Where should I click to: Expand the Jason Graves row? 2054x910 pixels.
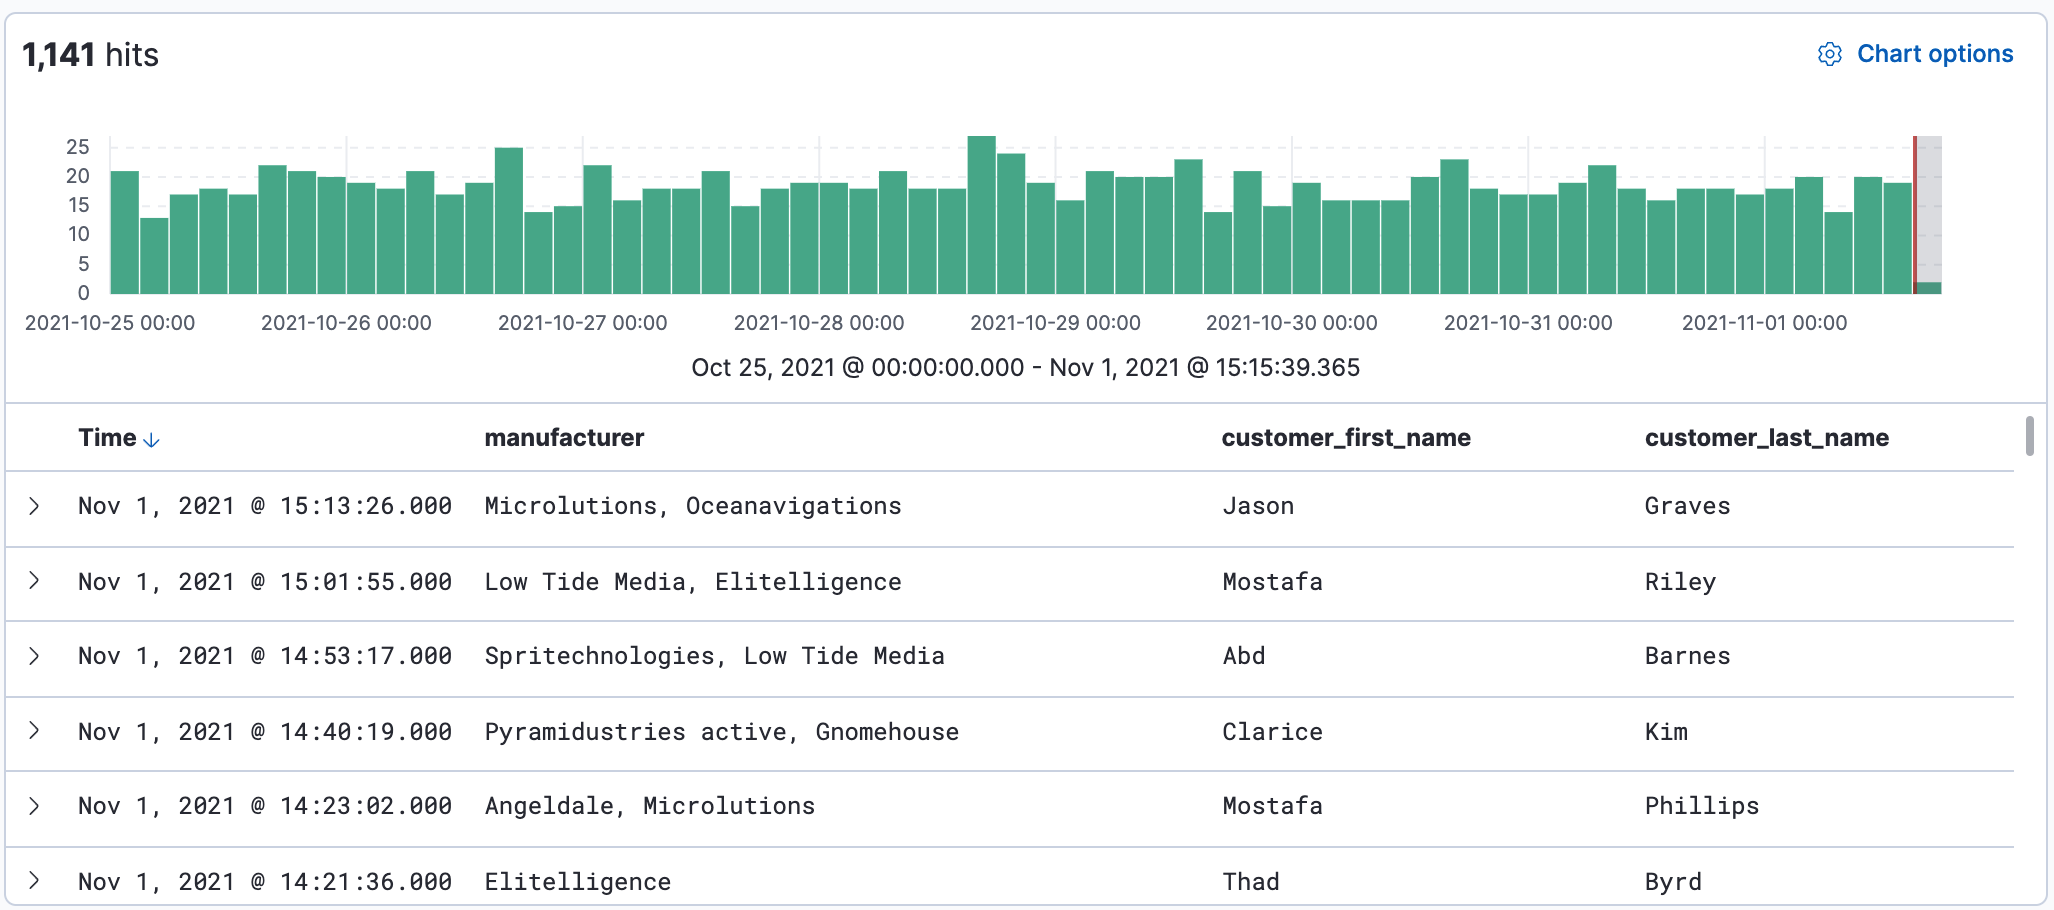(34, 506)
